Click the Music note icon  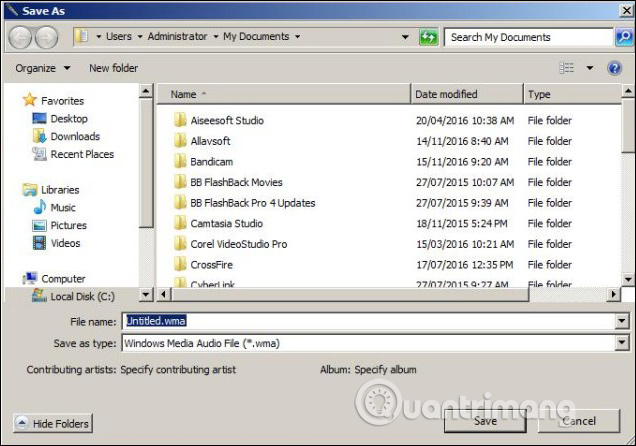click(x=39, y=207)
